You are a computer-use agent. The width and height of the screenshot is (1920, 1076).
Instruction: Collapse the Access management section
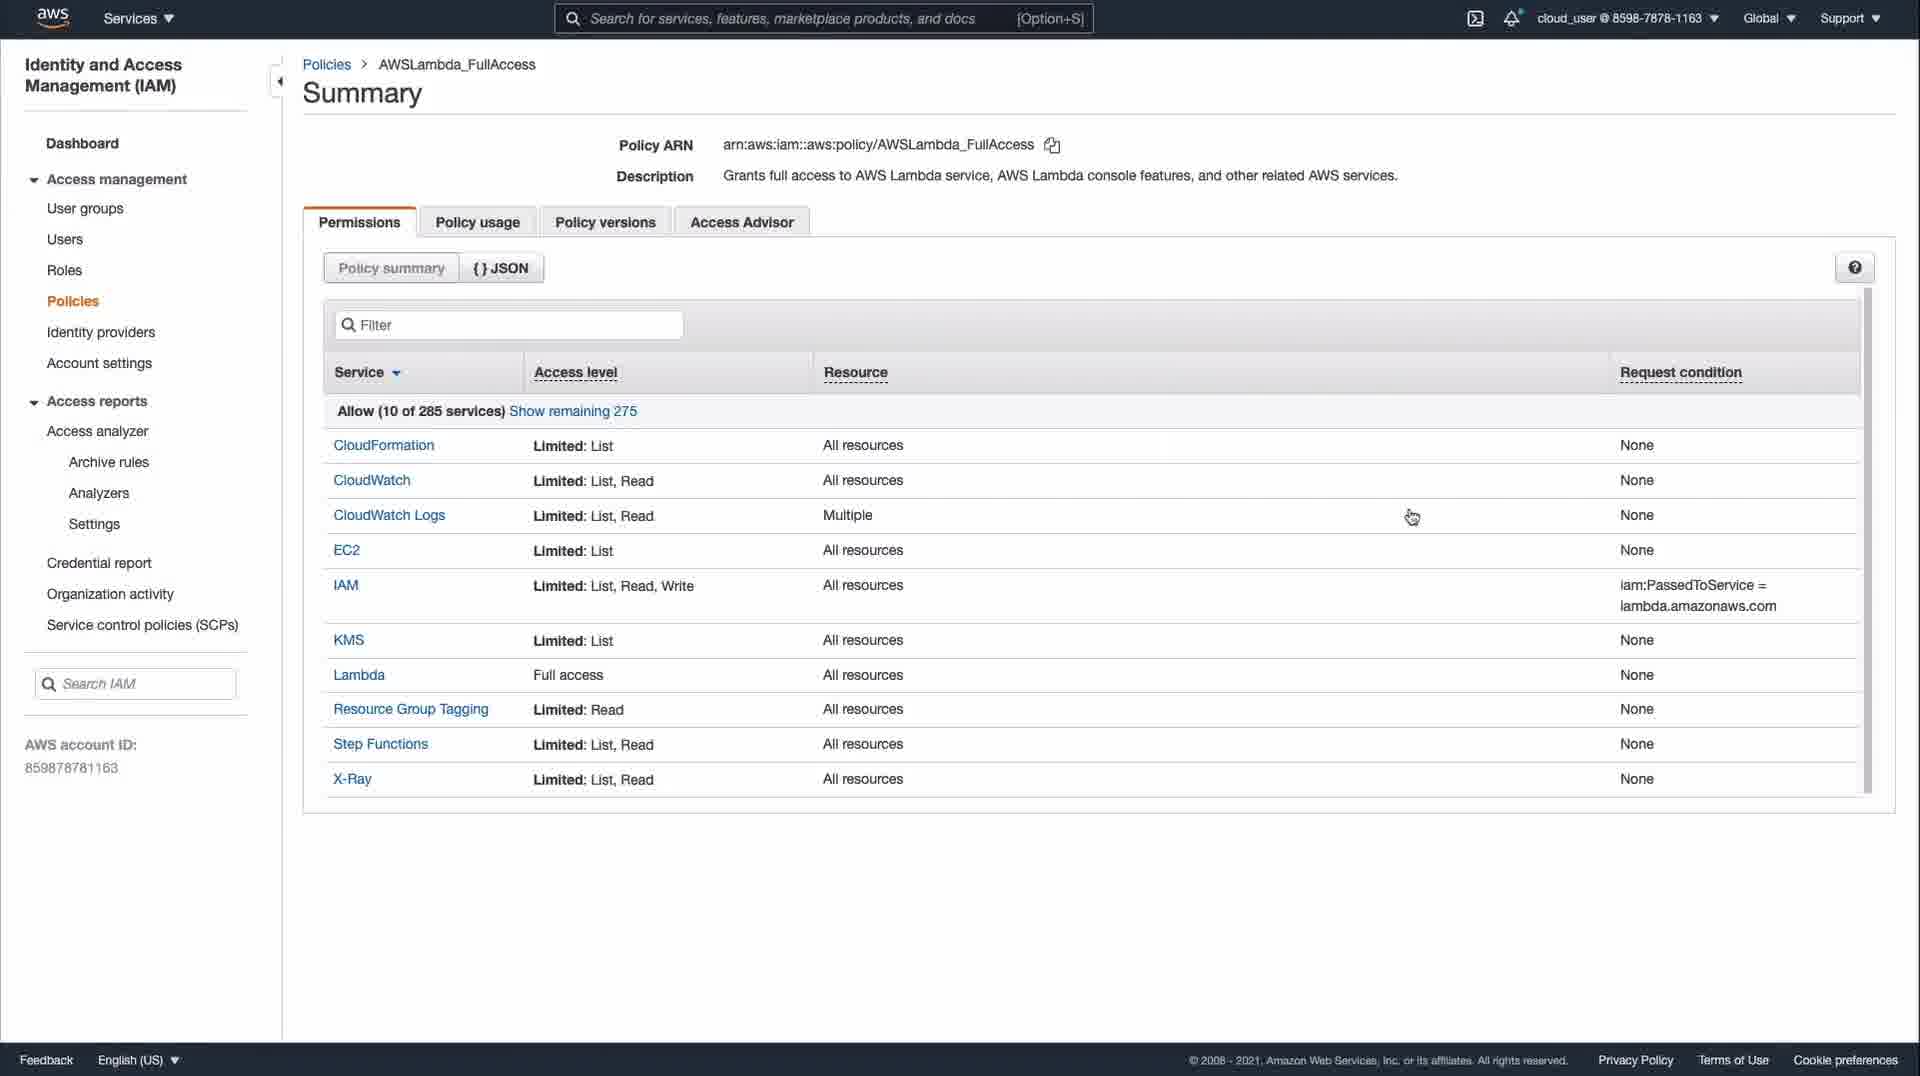[x=34, y=180]
